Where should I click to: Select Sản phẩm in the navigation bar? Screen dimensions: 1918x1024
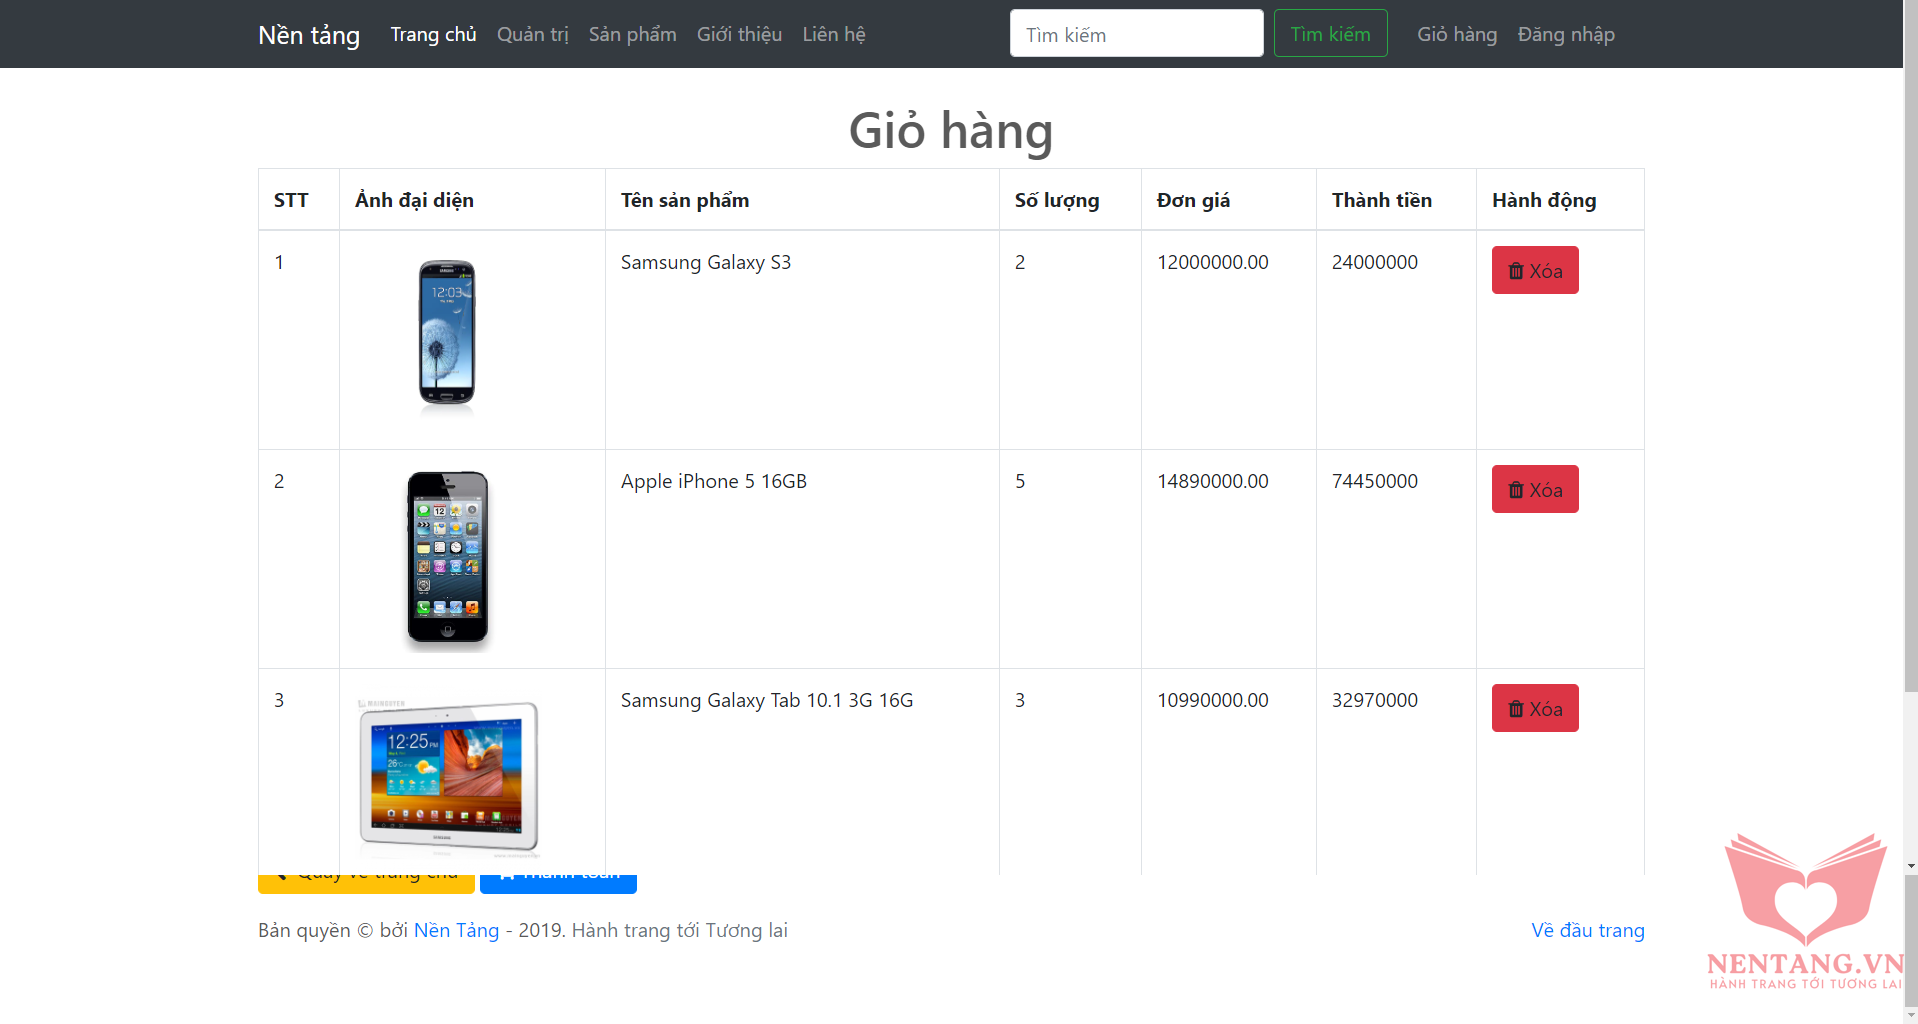tap(632, 35)
